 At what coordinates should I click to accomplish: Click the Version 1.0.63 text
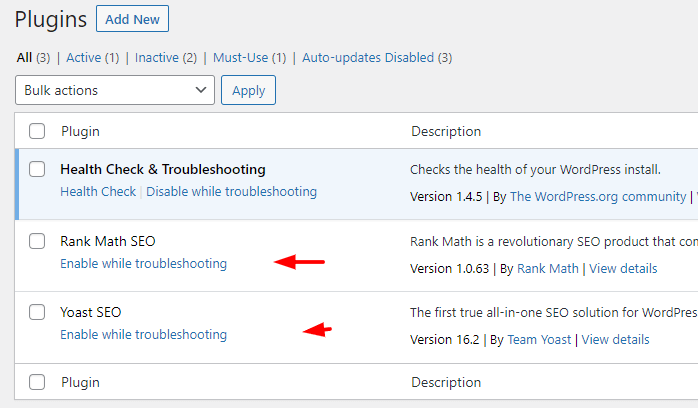pyautogui.click(x=449, y=269)
